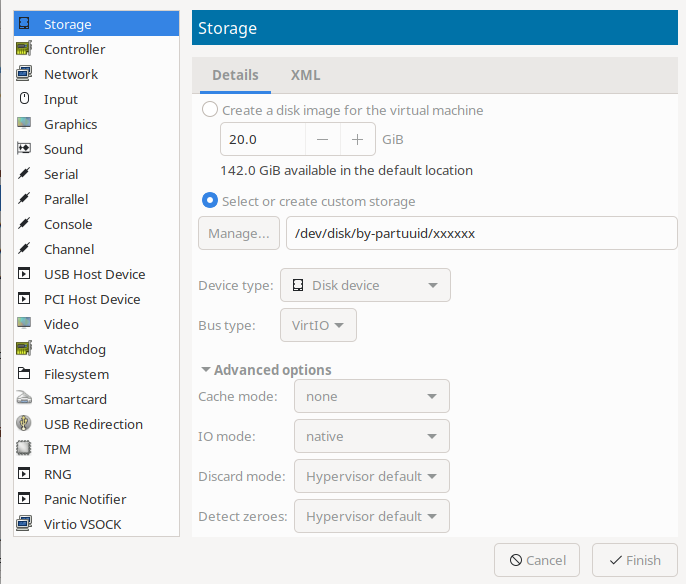Select 'Create a disk image' radio option
The image size is (686, 584).
(210, 110)
